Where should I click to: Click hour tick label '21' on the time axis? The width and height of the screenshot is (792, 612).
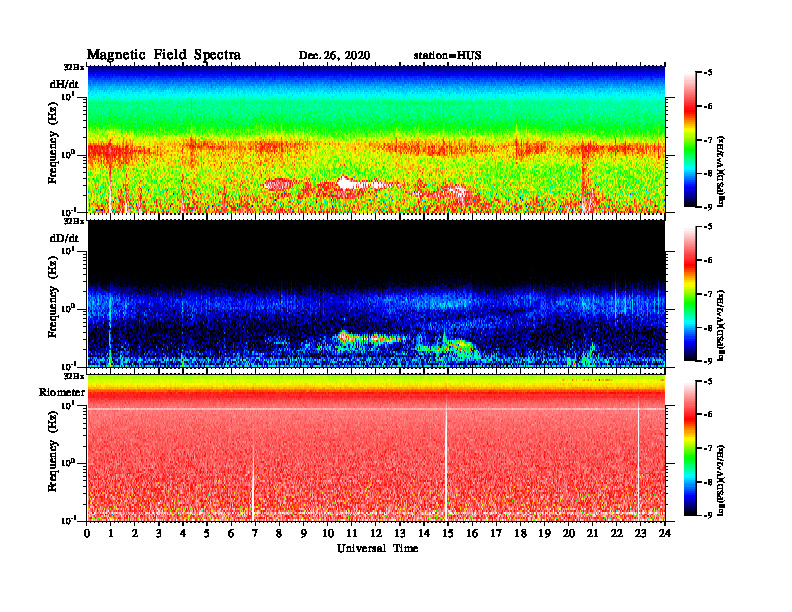point(592,533)
